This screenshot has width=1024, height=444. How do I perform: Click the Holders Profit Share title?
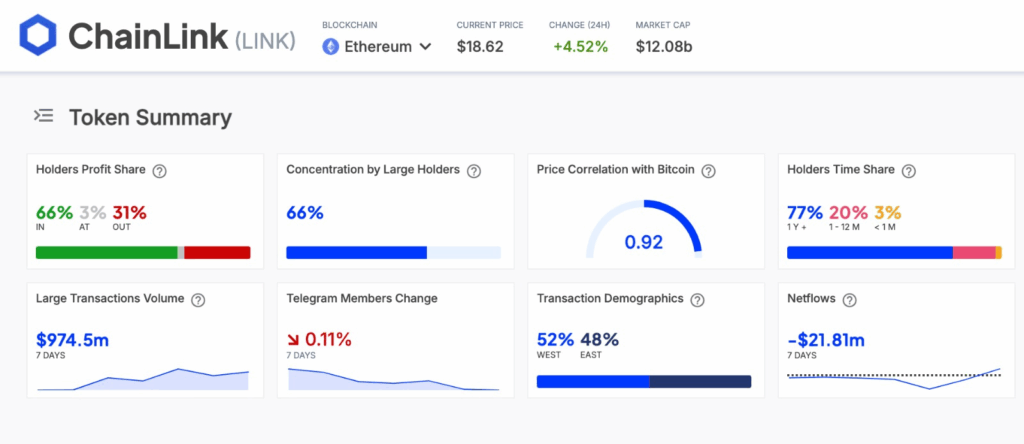[x=91, y=170]
